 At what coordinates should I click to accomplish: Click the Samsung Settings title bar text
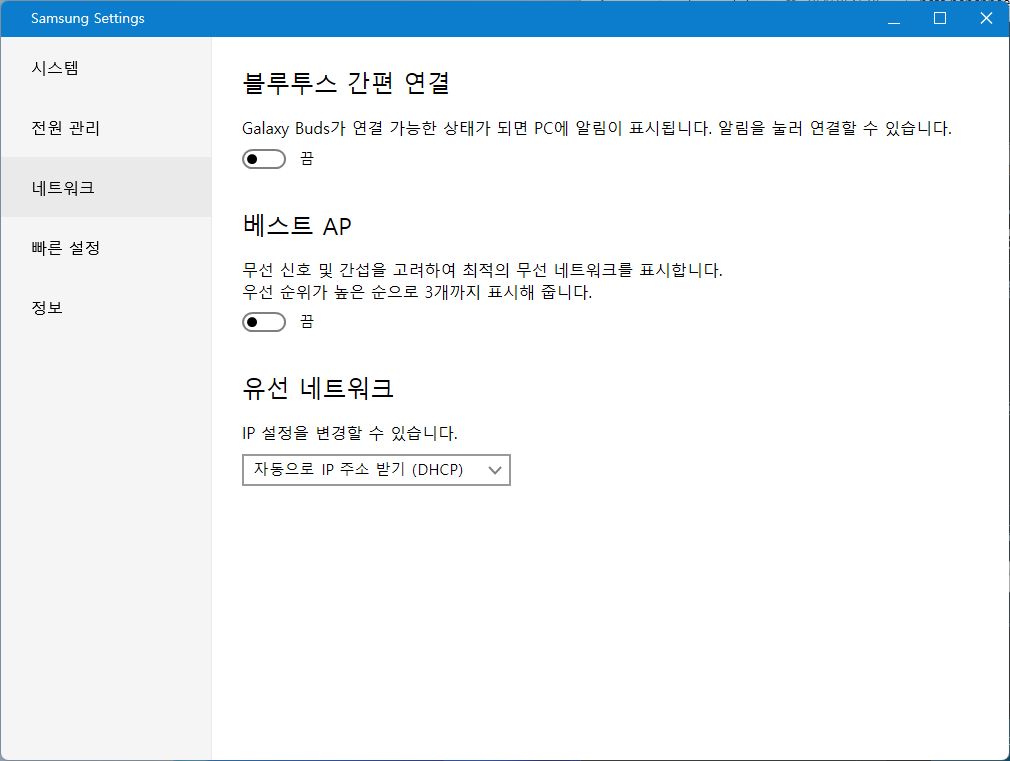coord(88,19)
